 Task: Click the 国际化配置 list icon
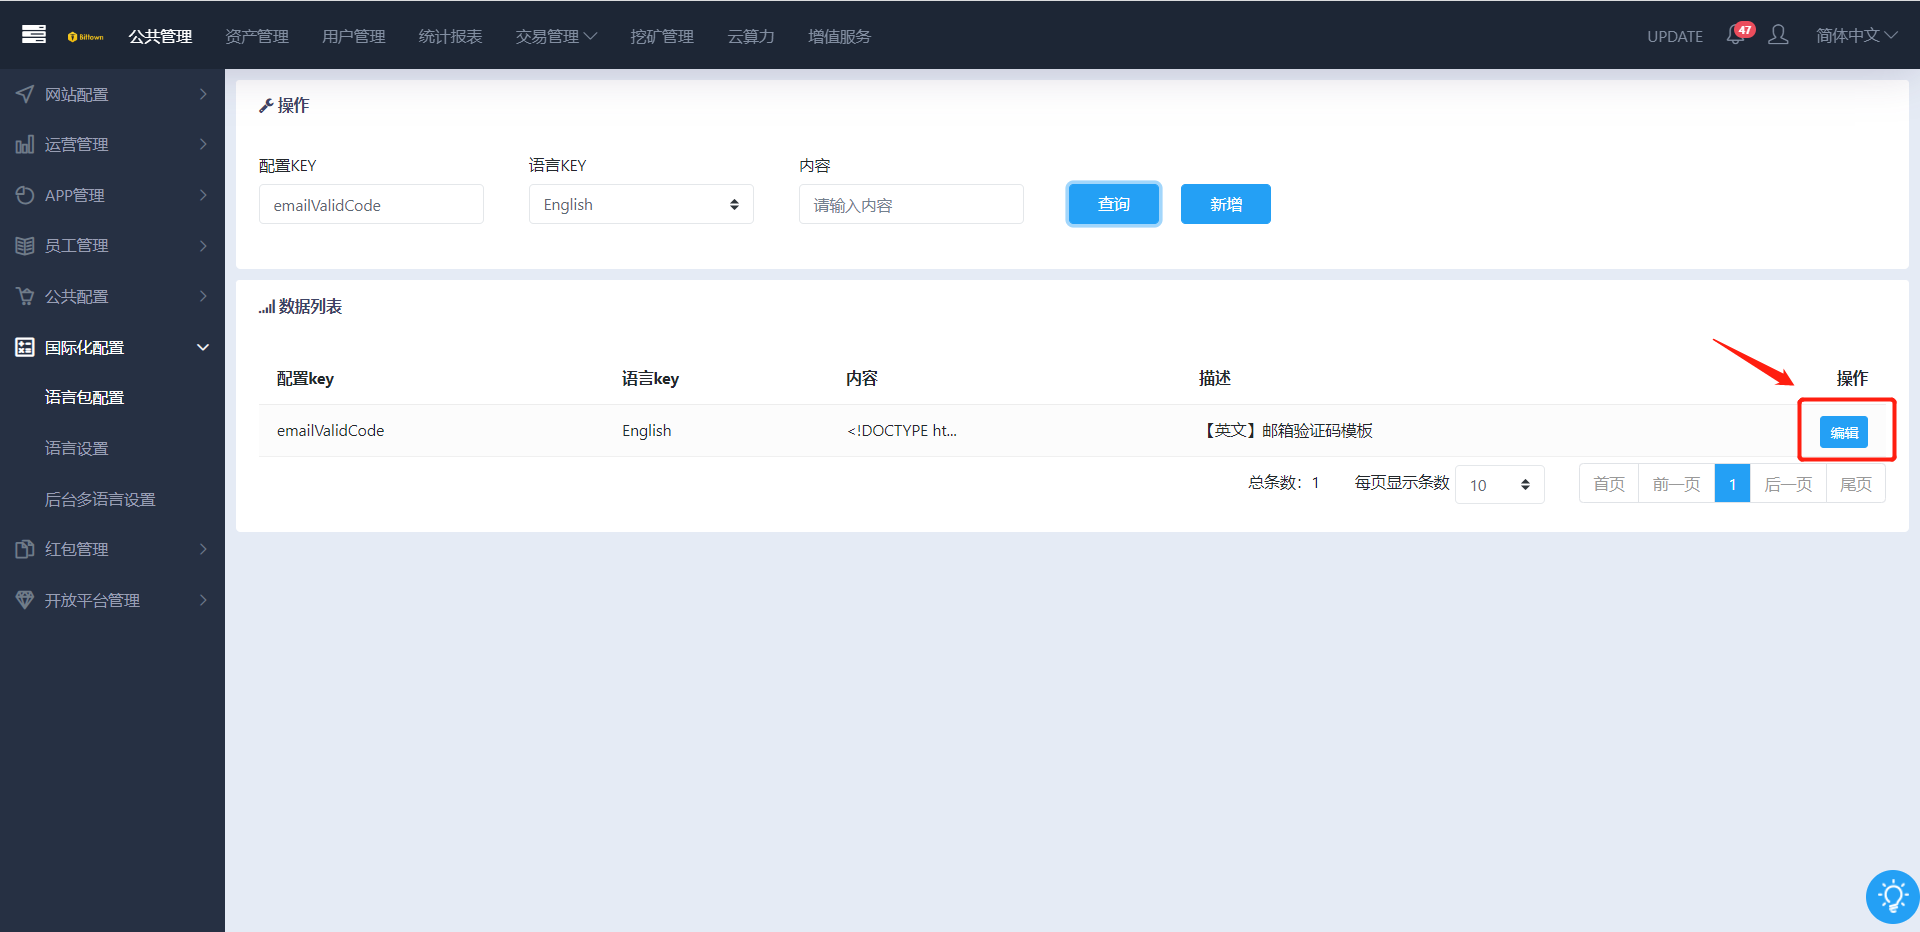coord(25,347)
